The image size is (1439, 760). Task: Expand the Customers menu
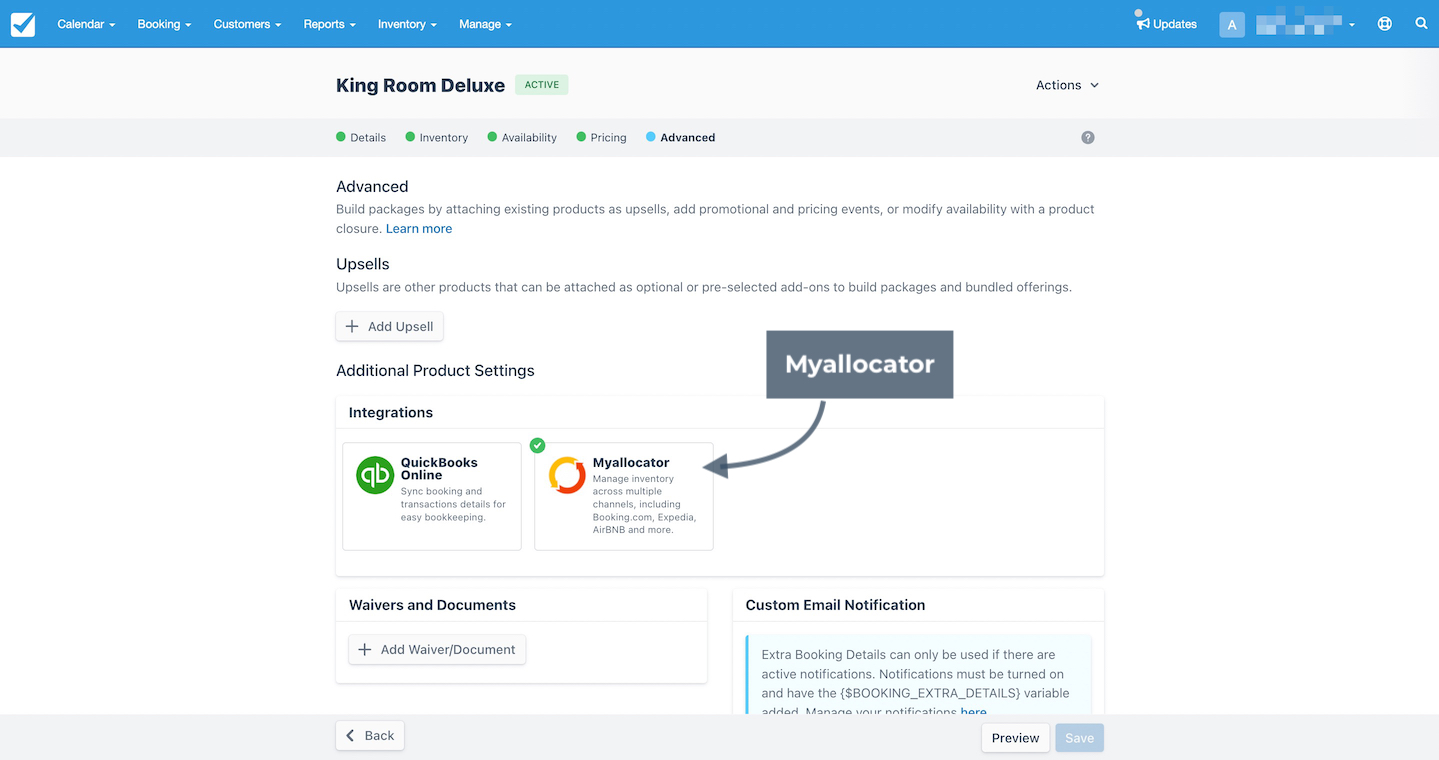[247, 24]
